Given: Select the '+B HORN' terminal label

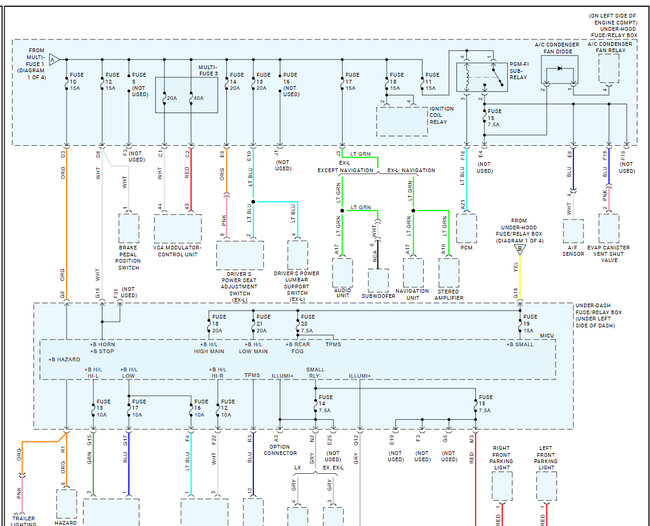Looking at the screenshot, I should click(x=102, y=344).
